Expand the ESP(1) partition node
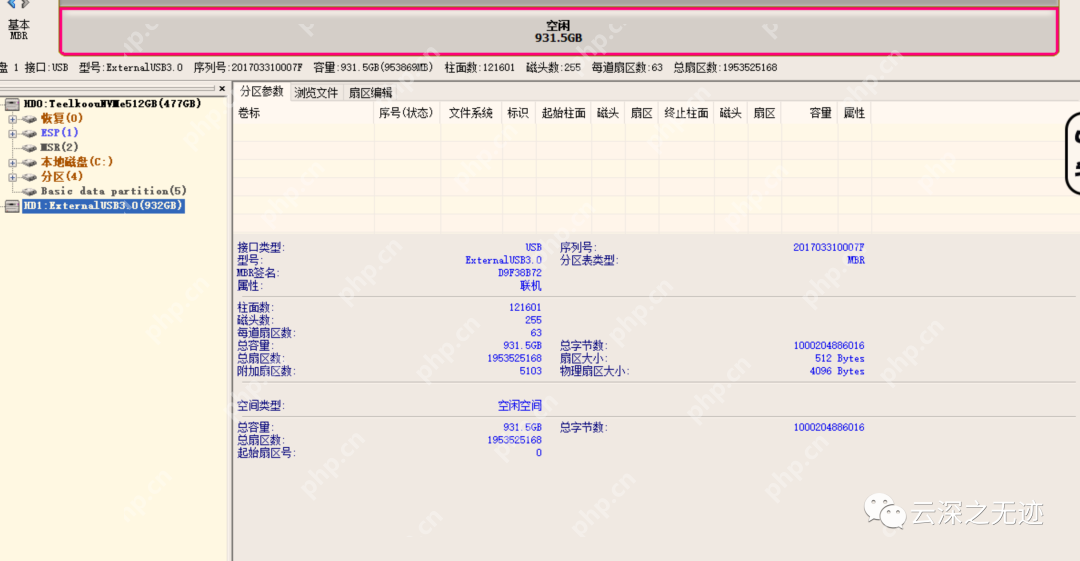This screenshot has width=1080, height=561. 12,134
